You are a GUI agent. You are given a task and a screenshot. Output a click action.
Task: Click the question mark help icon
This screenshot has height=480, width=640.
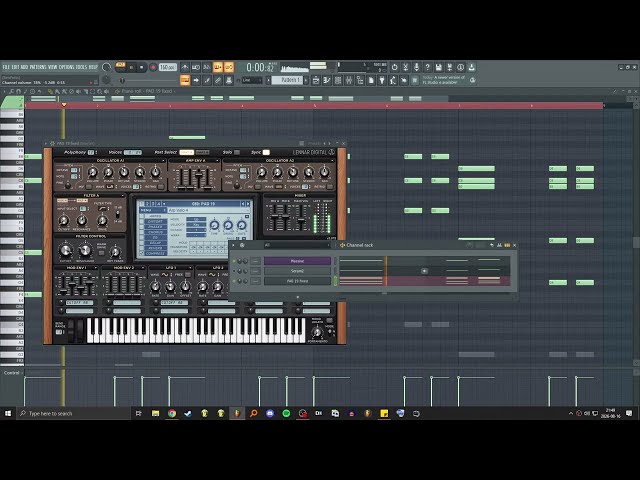pos(427,67)
